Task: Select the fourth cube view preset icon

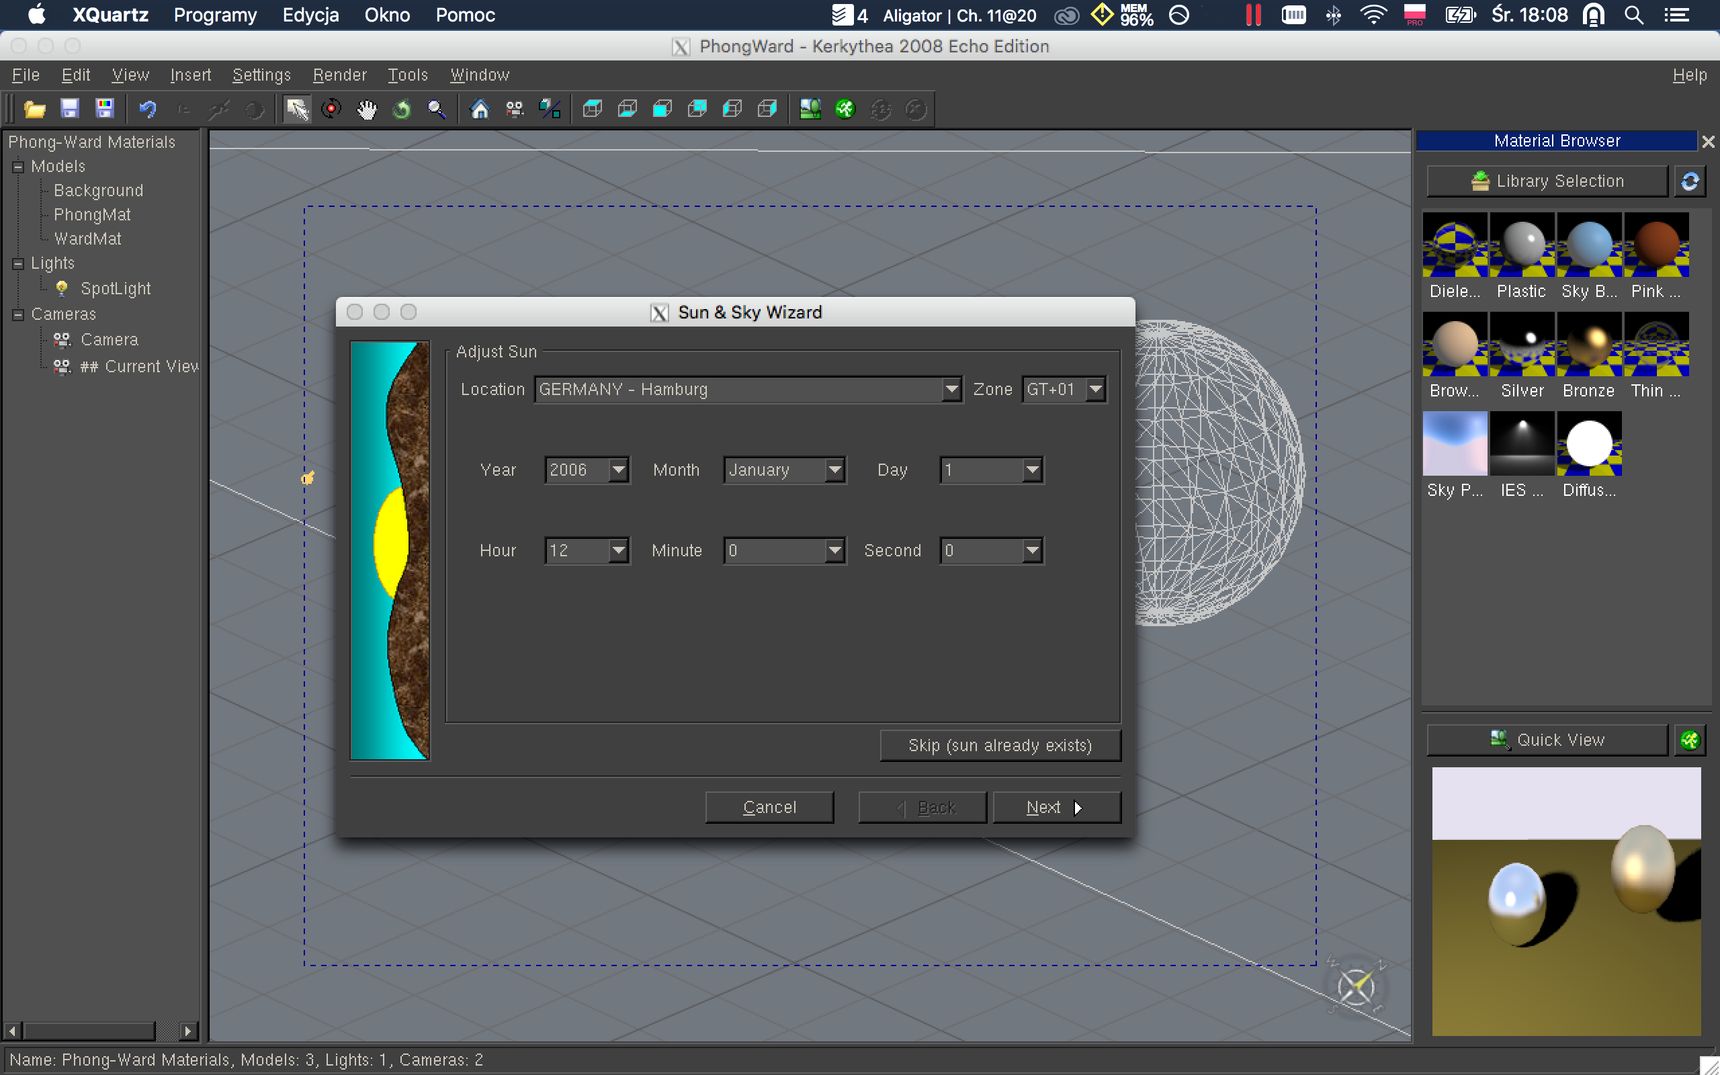Action: pyautogui.click(x=697, y=109)
